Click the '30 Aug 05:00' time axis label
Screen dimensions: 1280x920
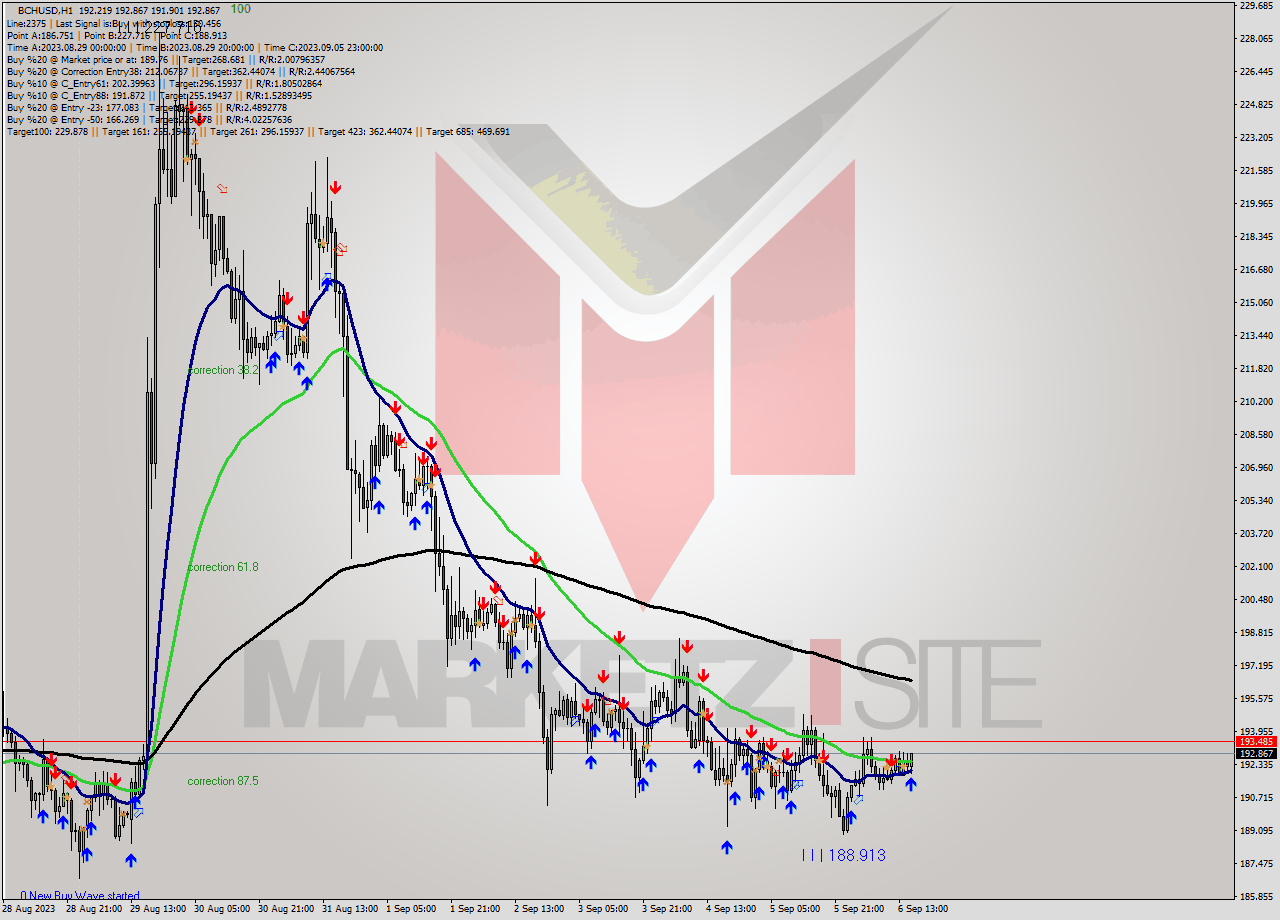(222, 909)
